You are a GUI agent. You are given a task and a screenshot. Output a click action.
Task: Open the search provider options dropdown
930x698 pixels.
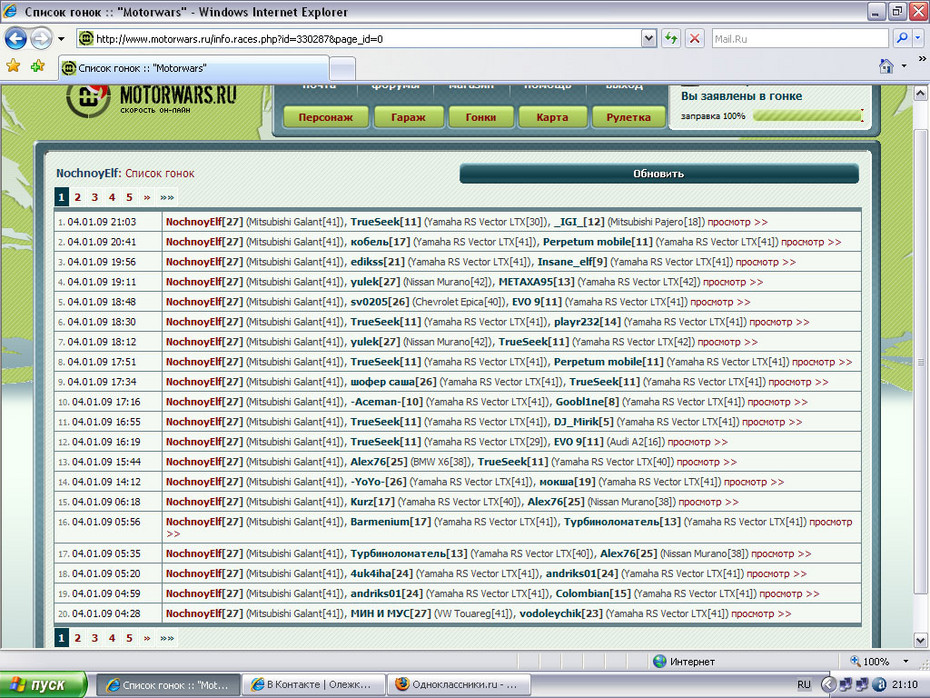click(918, 39)
